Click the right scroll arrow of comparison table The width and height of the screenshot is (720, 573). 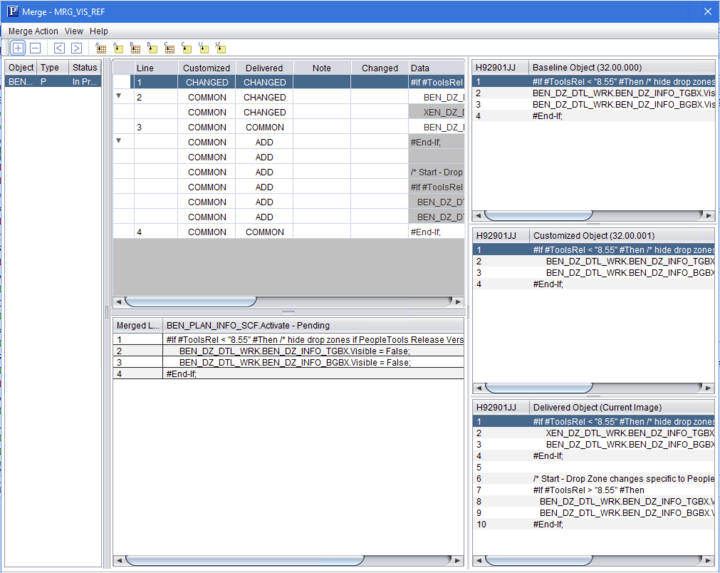(x=458, y=302)
